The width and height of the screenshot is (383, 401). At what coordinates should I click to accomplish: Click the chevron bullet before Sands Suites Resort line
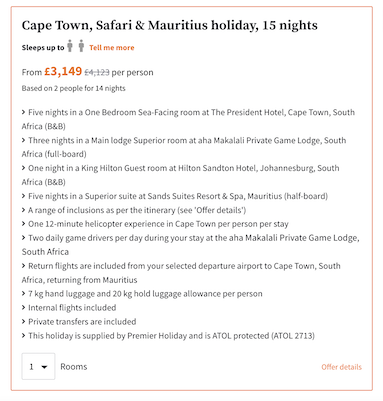point(24,196)
